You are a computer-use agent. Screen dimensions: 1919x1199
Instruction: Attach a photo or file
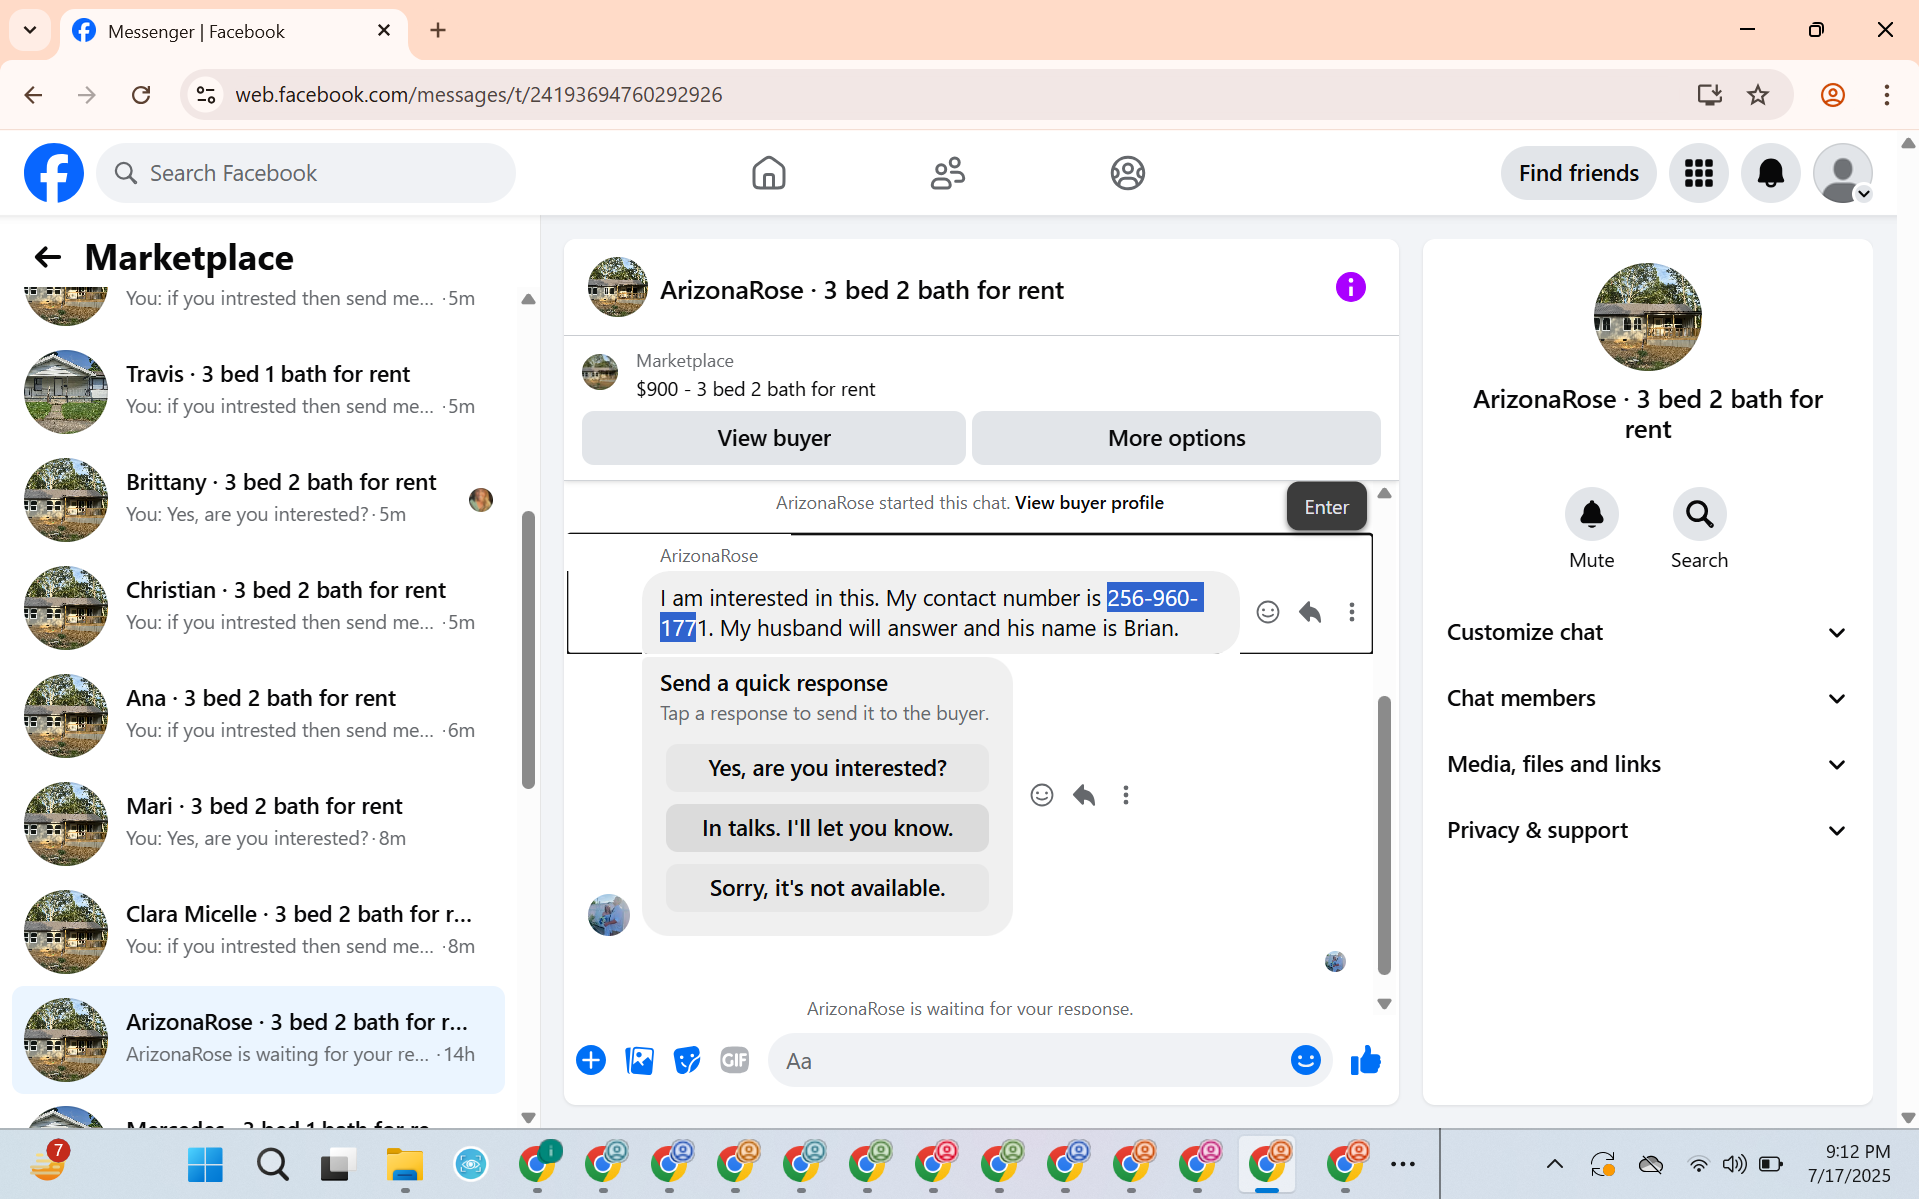[639, 1060]
